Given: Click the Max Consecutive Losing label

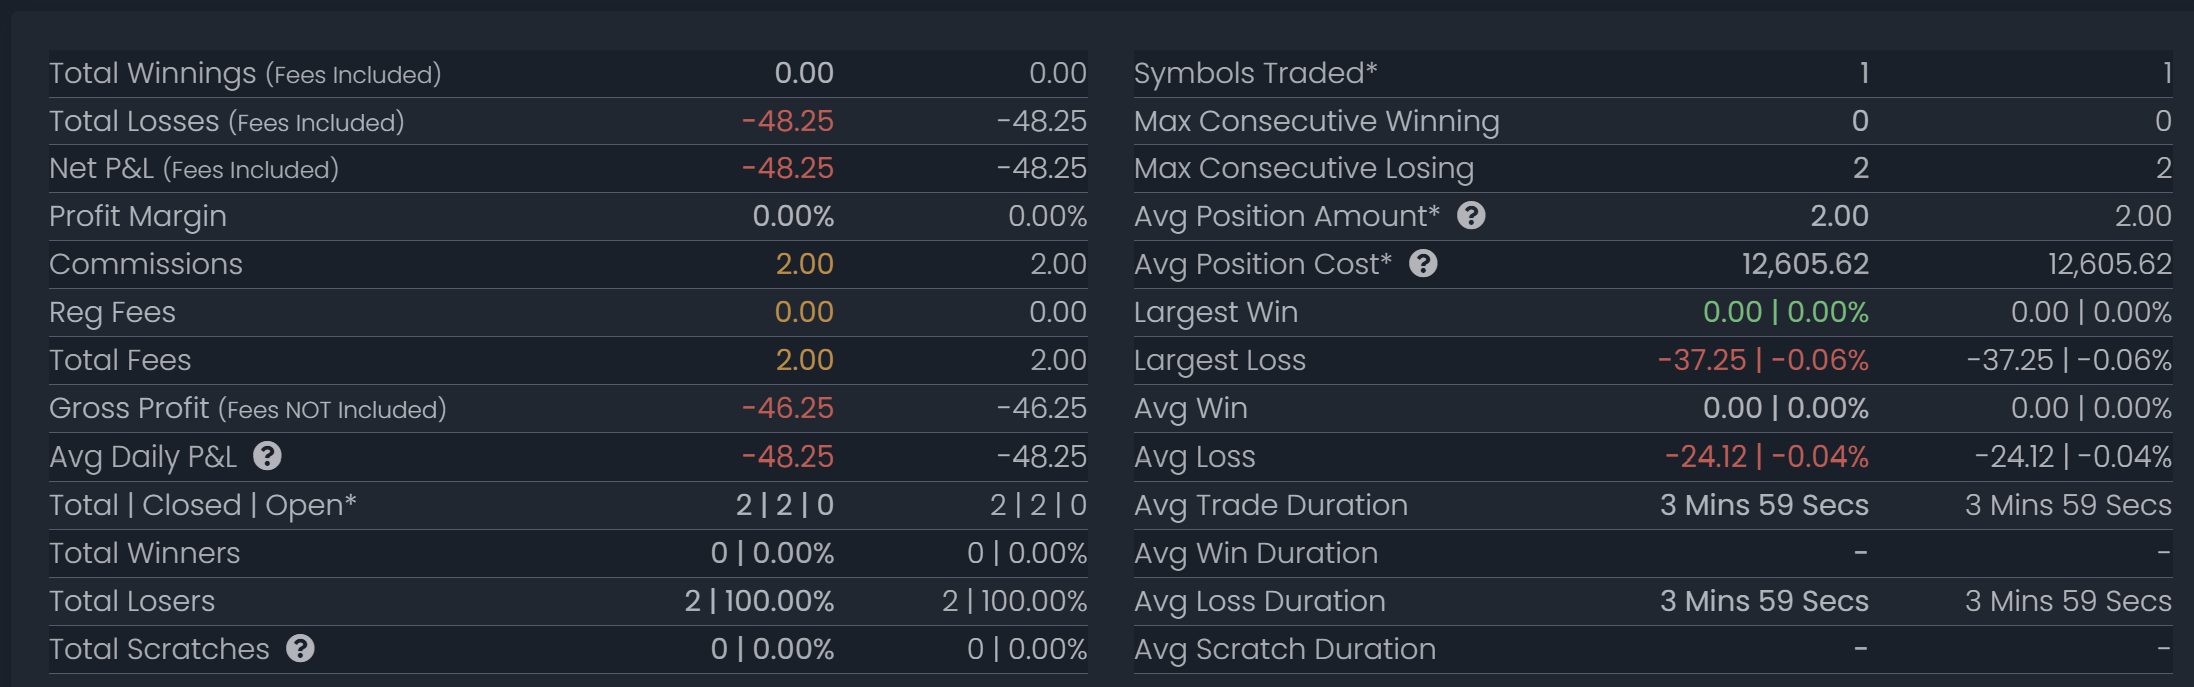Looking at the screenshot, I should (1304, 169).
